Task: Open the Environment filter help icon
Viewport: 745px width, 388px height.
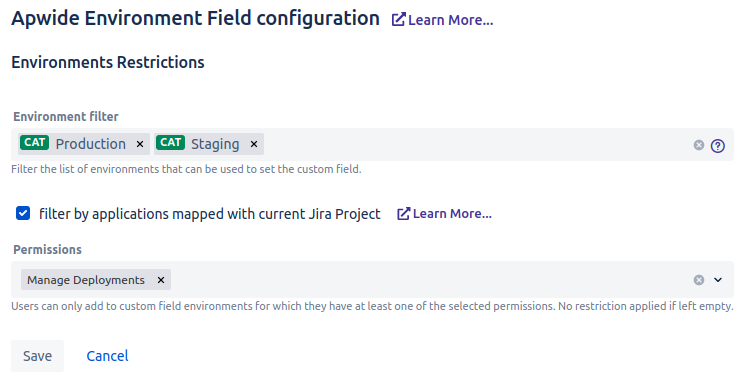Action: (717, 145)
